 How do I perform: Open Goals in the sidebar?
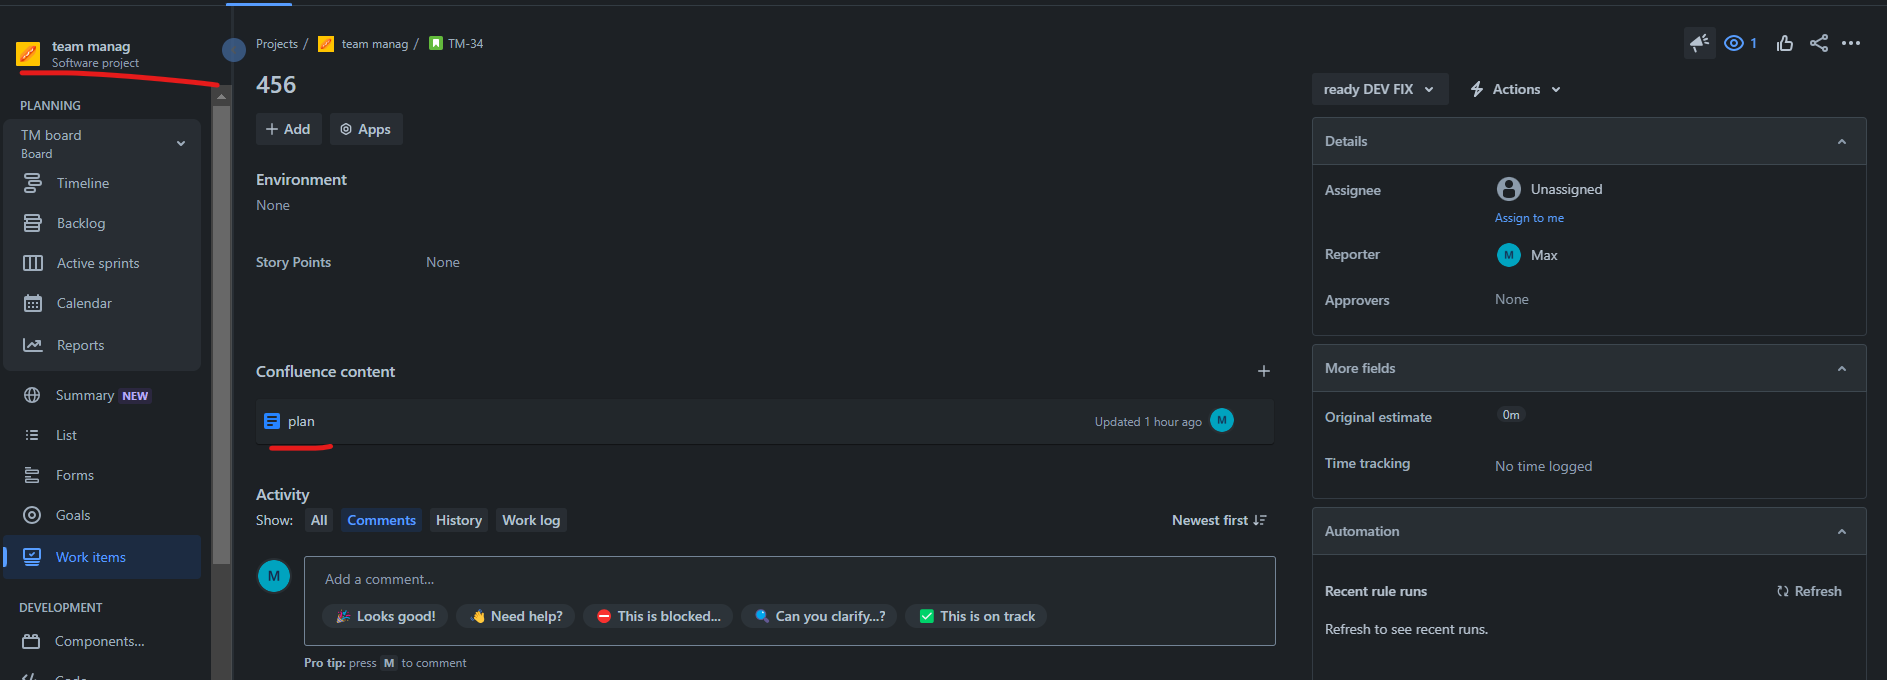pos(73,515)
